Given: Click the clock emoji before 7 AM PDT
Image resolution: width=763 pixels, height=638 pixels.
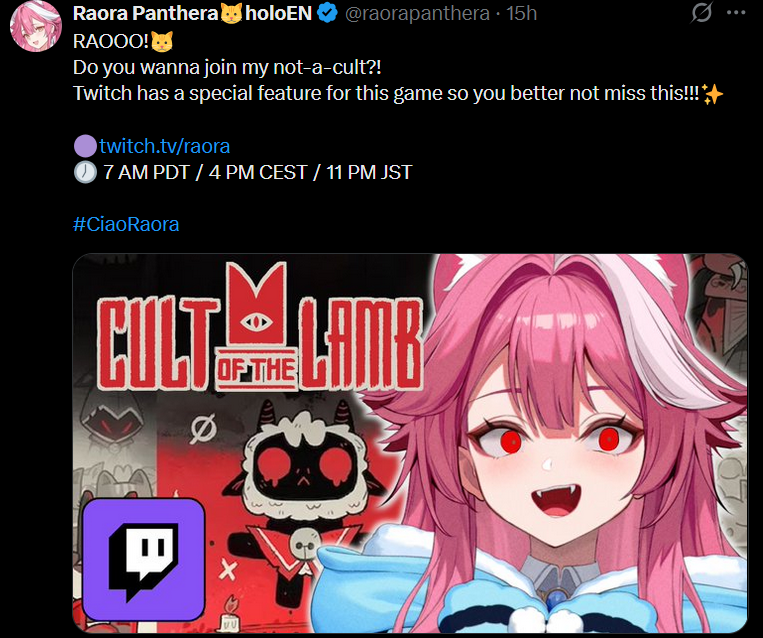Looking at the screenshot, I should [85, 172].
